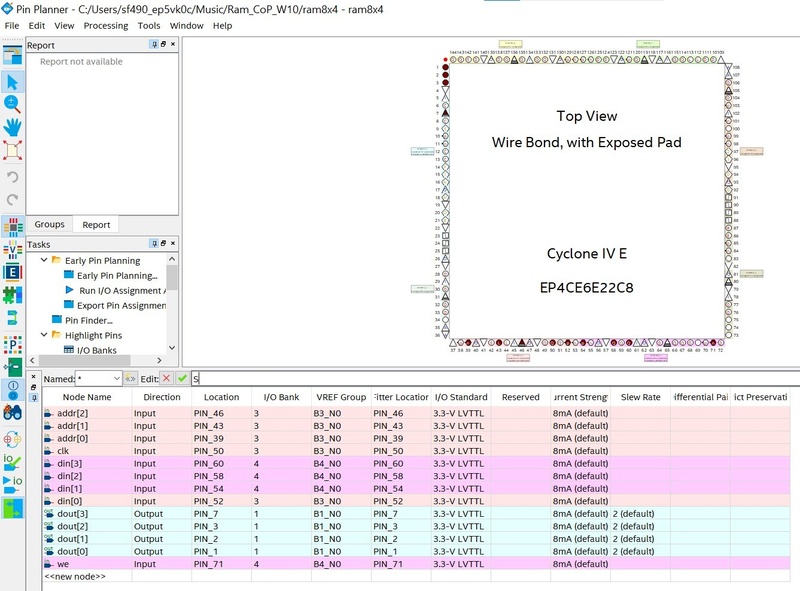
Task: Open the Pin Finder... task
Action: [x=89, y=320]
